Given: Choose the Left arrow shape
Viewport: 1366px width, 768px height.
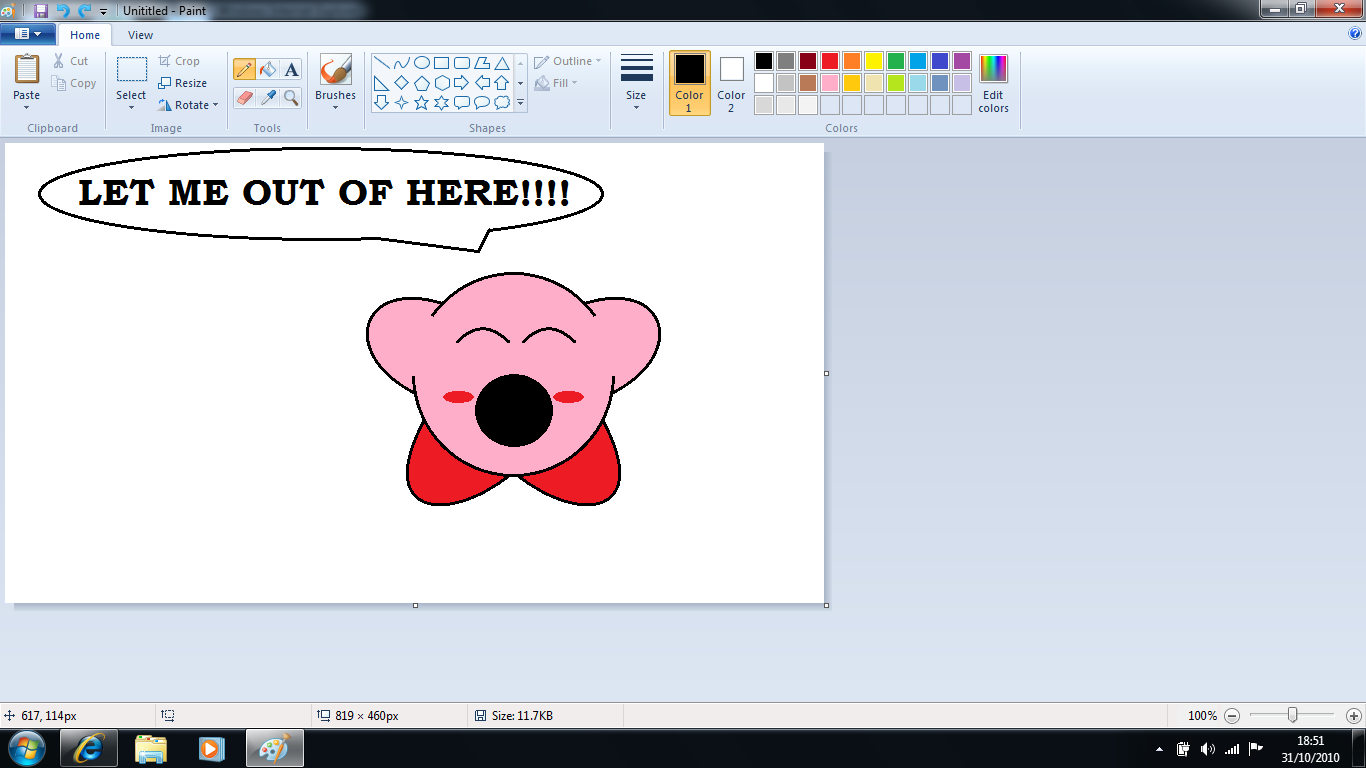Looking at the screenshot, I should (481, 82).
